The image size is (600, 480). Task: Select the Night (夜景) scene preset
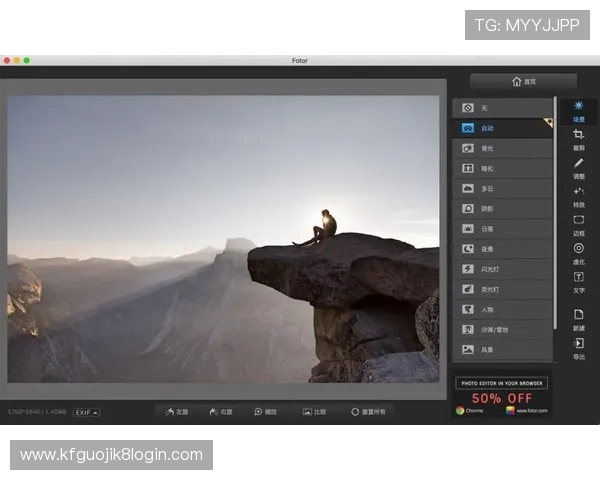[502, 249]
